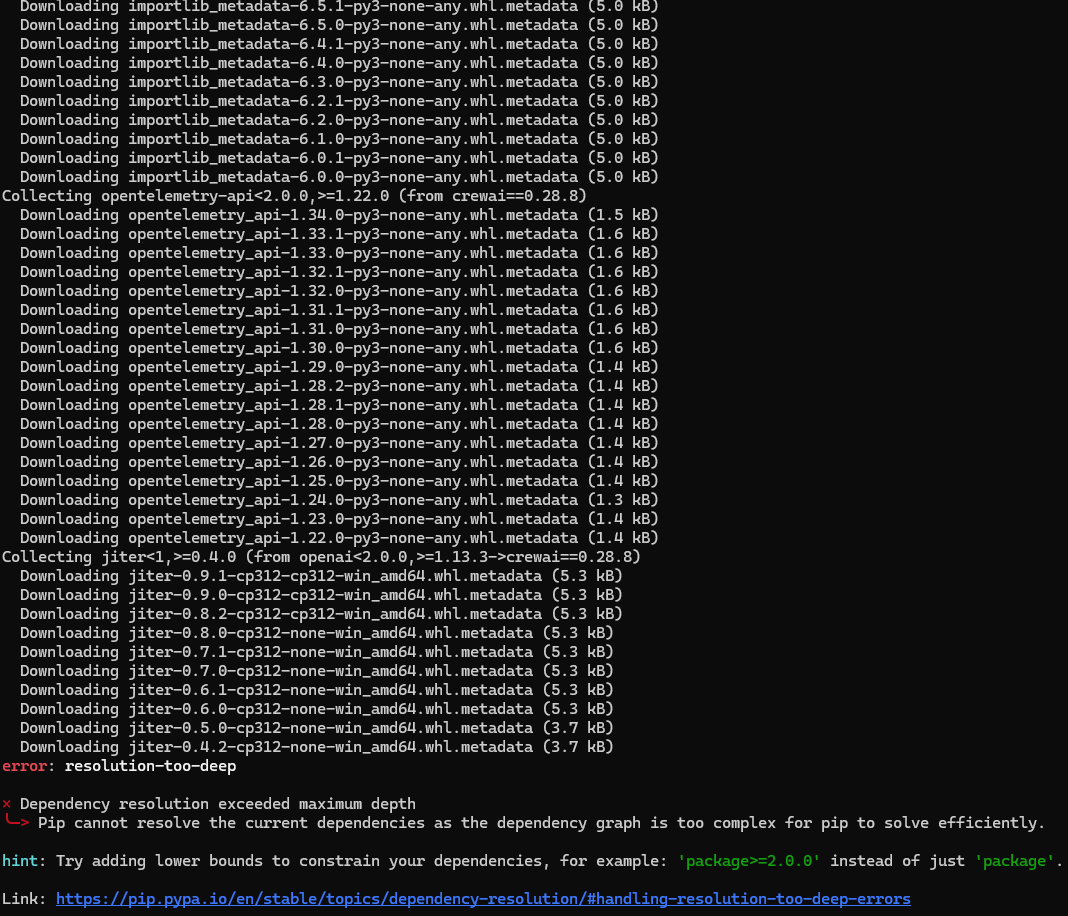This screenshot has width=1068, height=916.
Task: Click the 'Collecting jiter<1,>=0.4.0' line
Action: (321, 557)
